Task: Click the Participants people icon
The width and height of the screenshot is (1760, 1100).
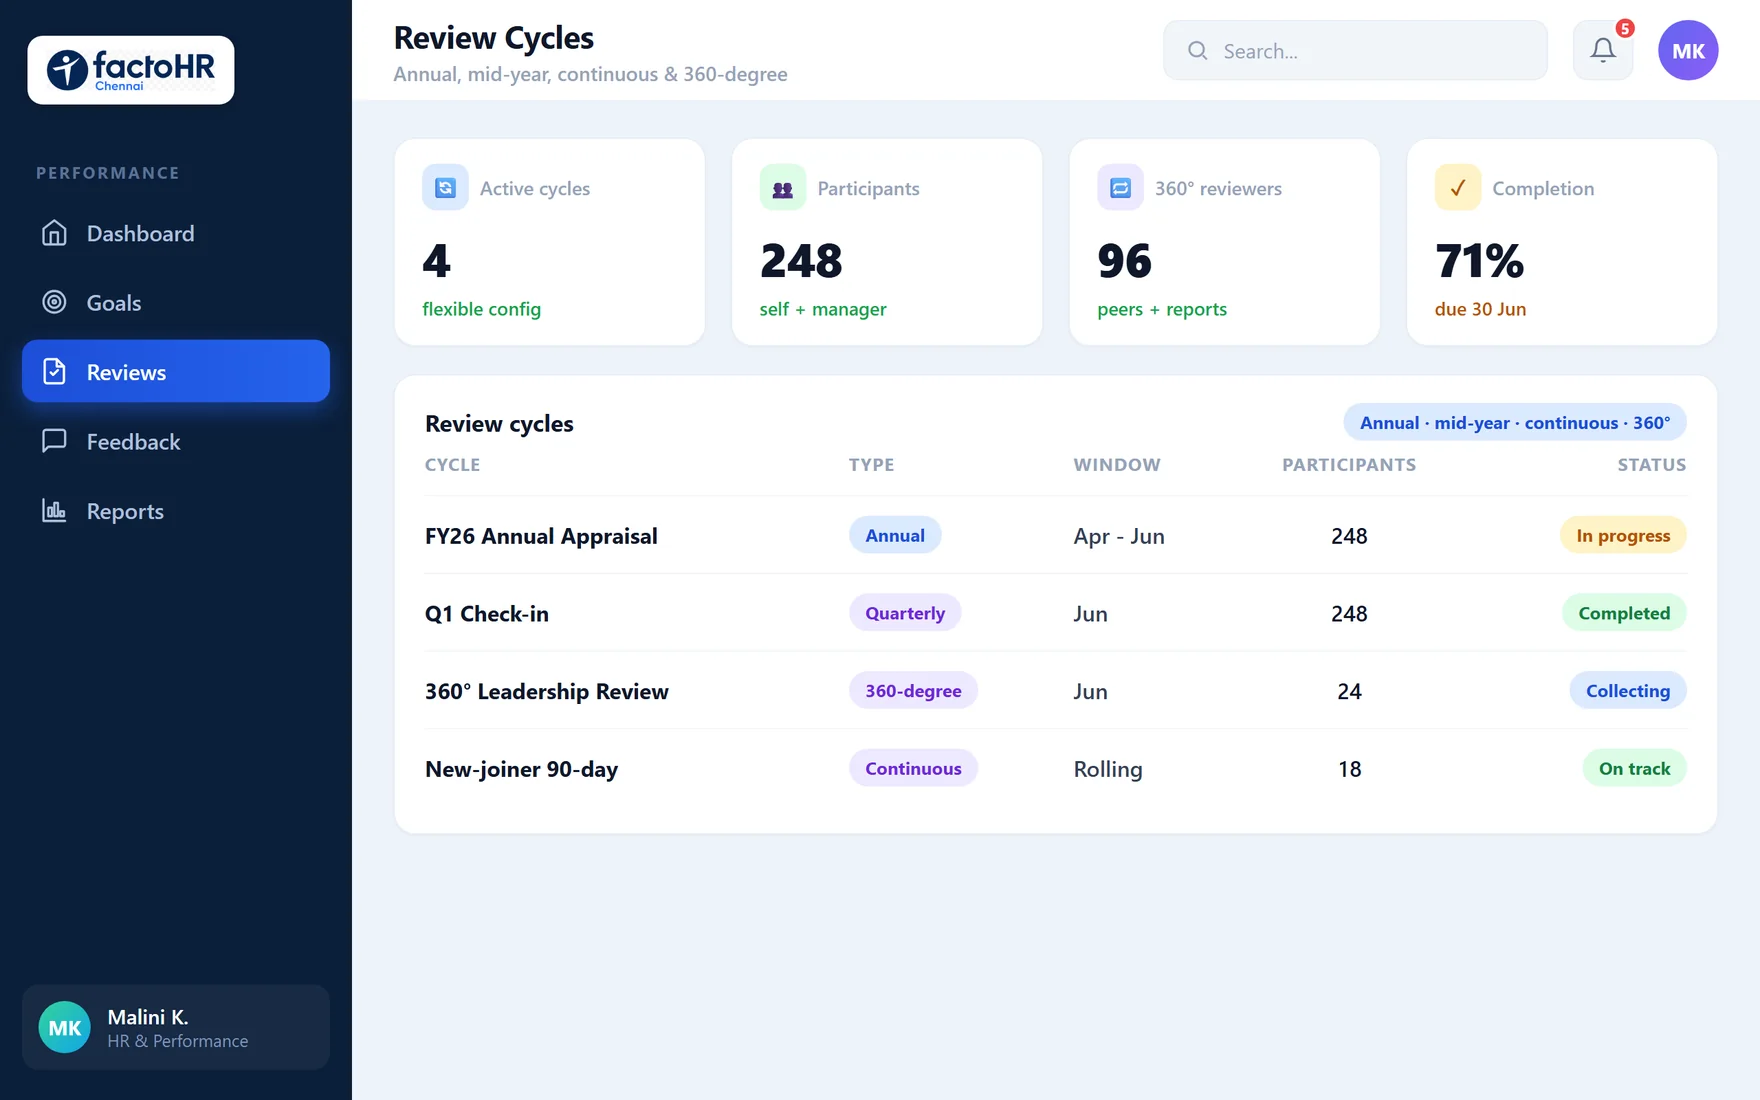Action: click(783, 187)
